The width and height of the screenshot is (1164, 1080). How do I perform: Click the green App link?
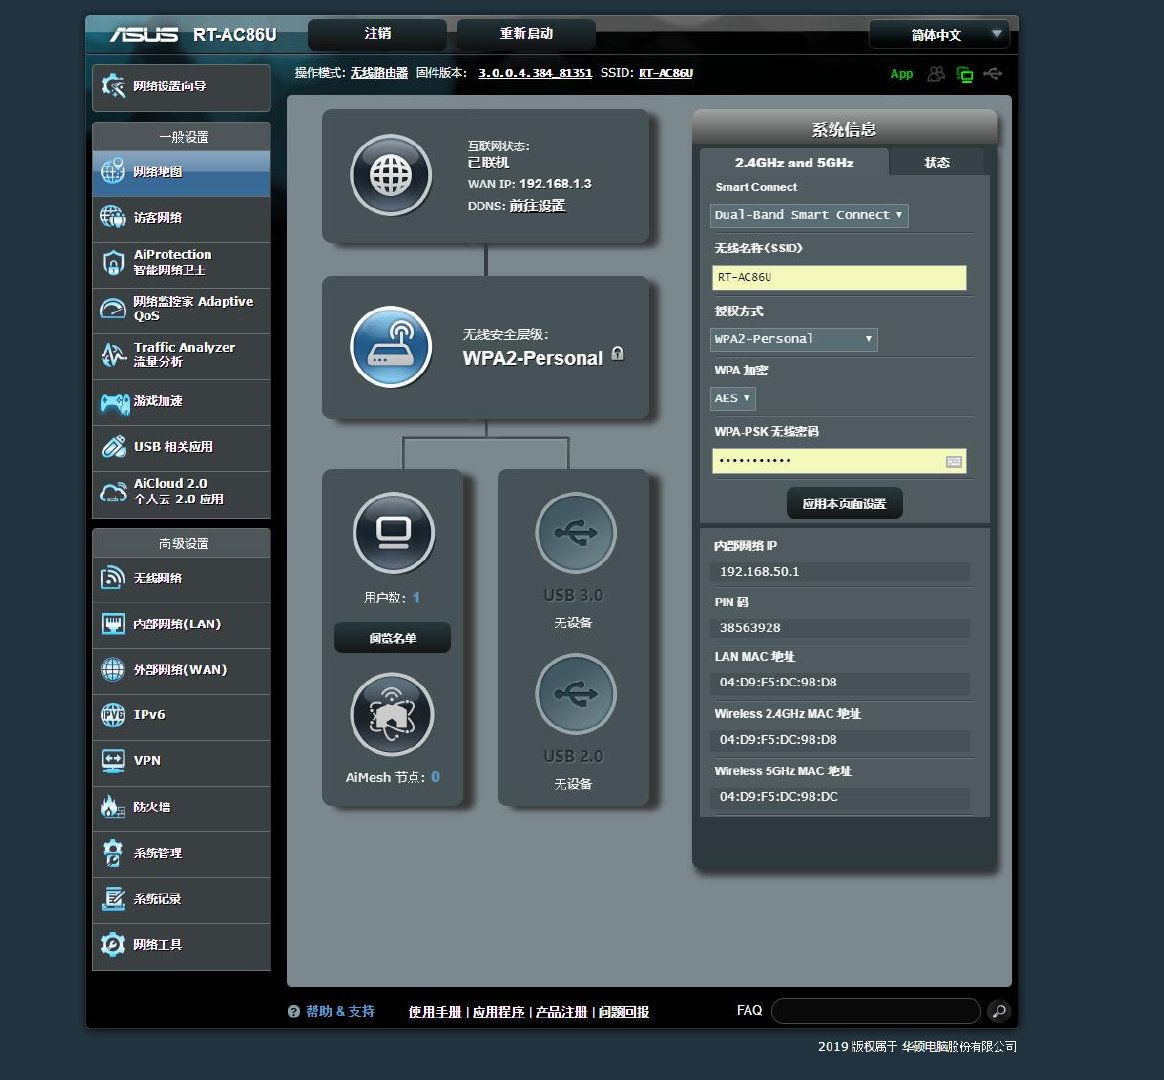(x=902, y=73)
